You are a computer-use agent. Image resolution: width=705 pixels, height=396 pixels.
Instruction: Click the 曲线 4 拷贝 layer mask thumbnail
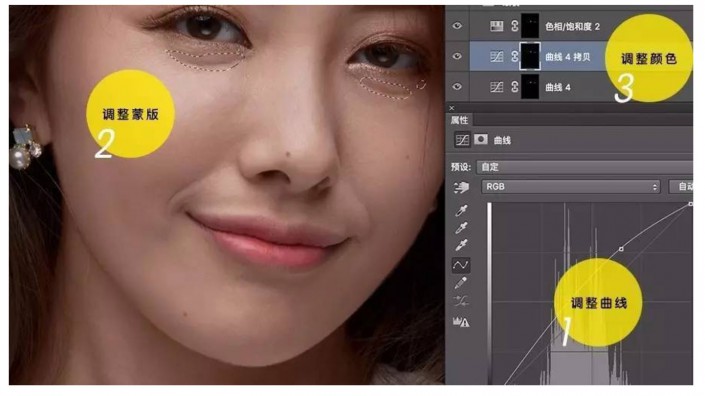tap(530, 56)
